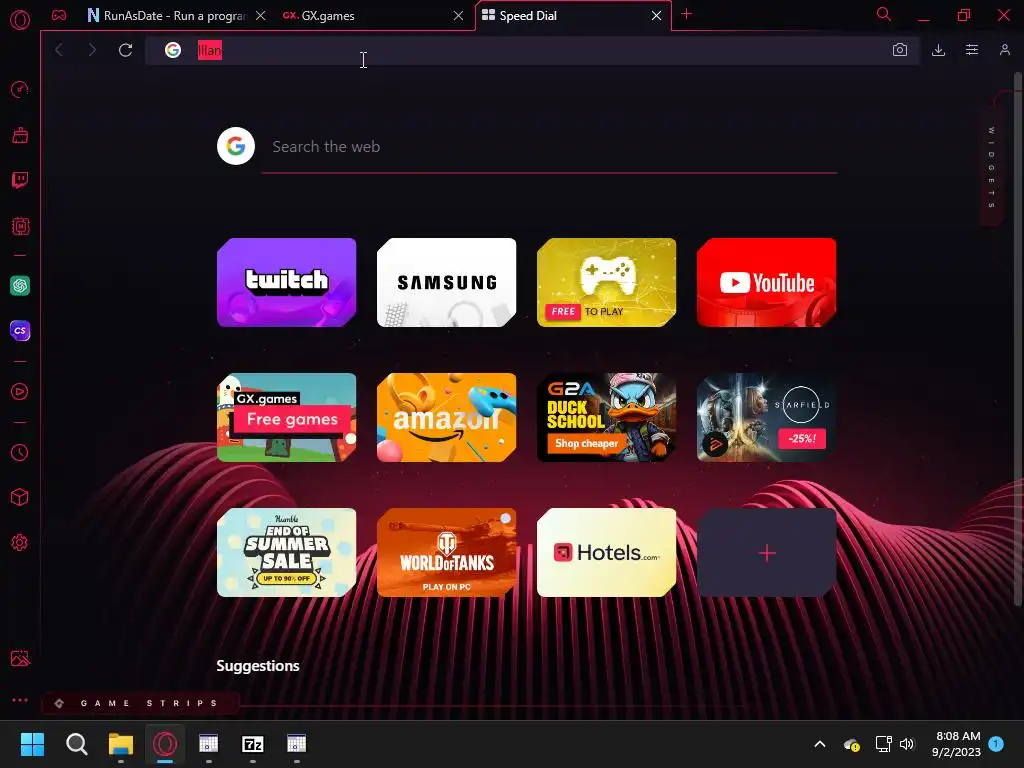Click the Suggestions heading
1024x768 pixels.
[258, 665]
